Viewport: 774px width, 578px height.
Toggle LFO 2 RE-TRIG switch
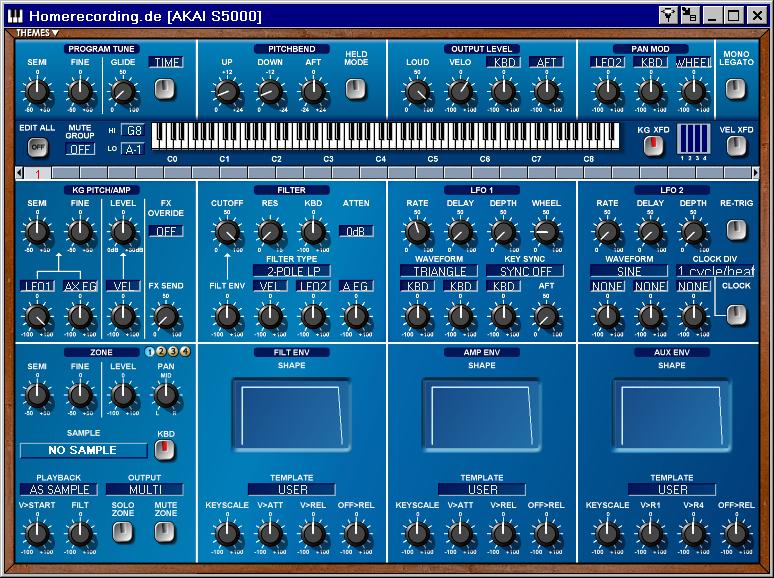point(736,230)
